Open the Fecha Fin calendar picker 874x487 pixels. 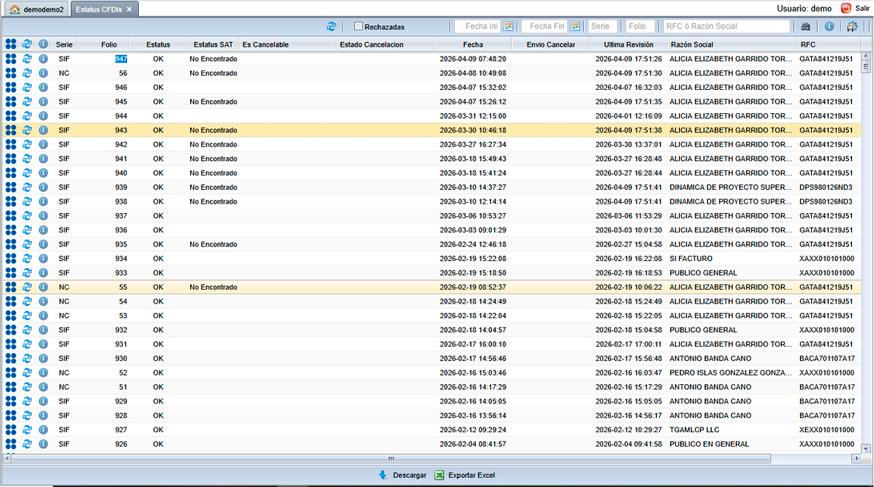tap(574, 26)
